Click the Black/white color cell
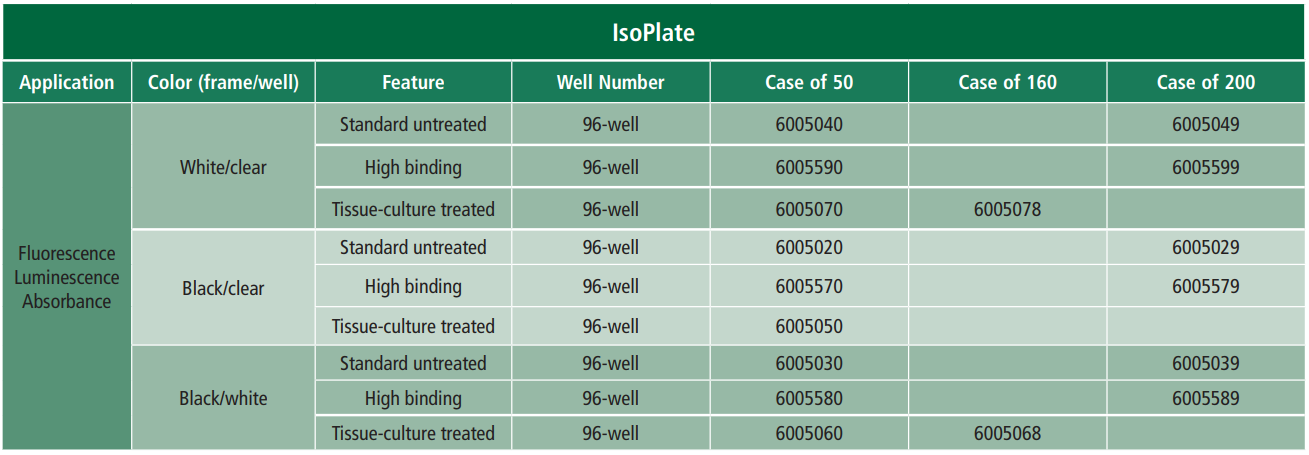Viewport: 1309px width, 455px height. (x=223, y=398)
